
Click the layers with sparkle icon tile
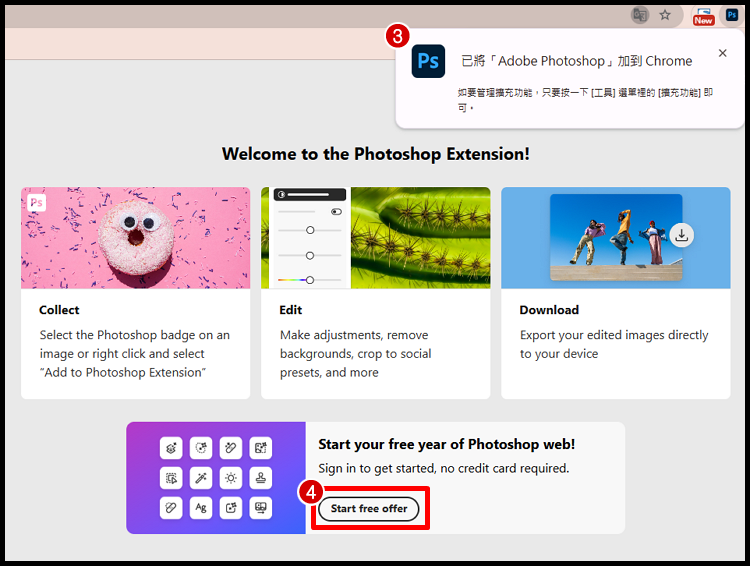click(171, 448)
